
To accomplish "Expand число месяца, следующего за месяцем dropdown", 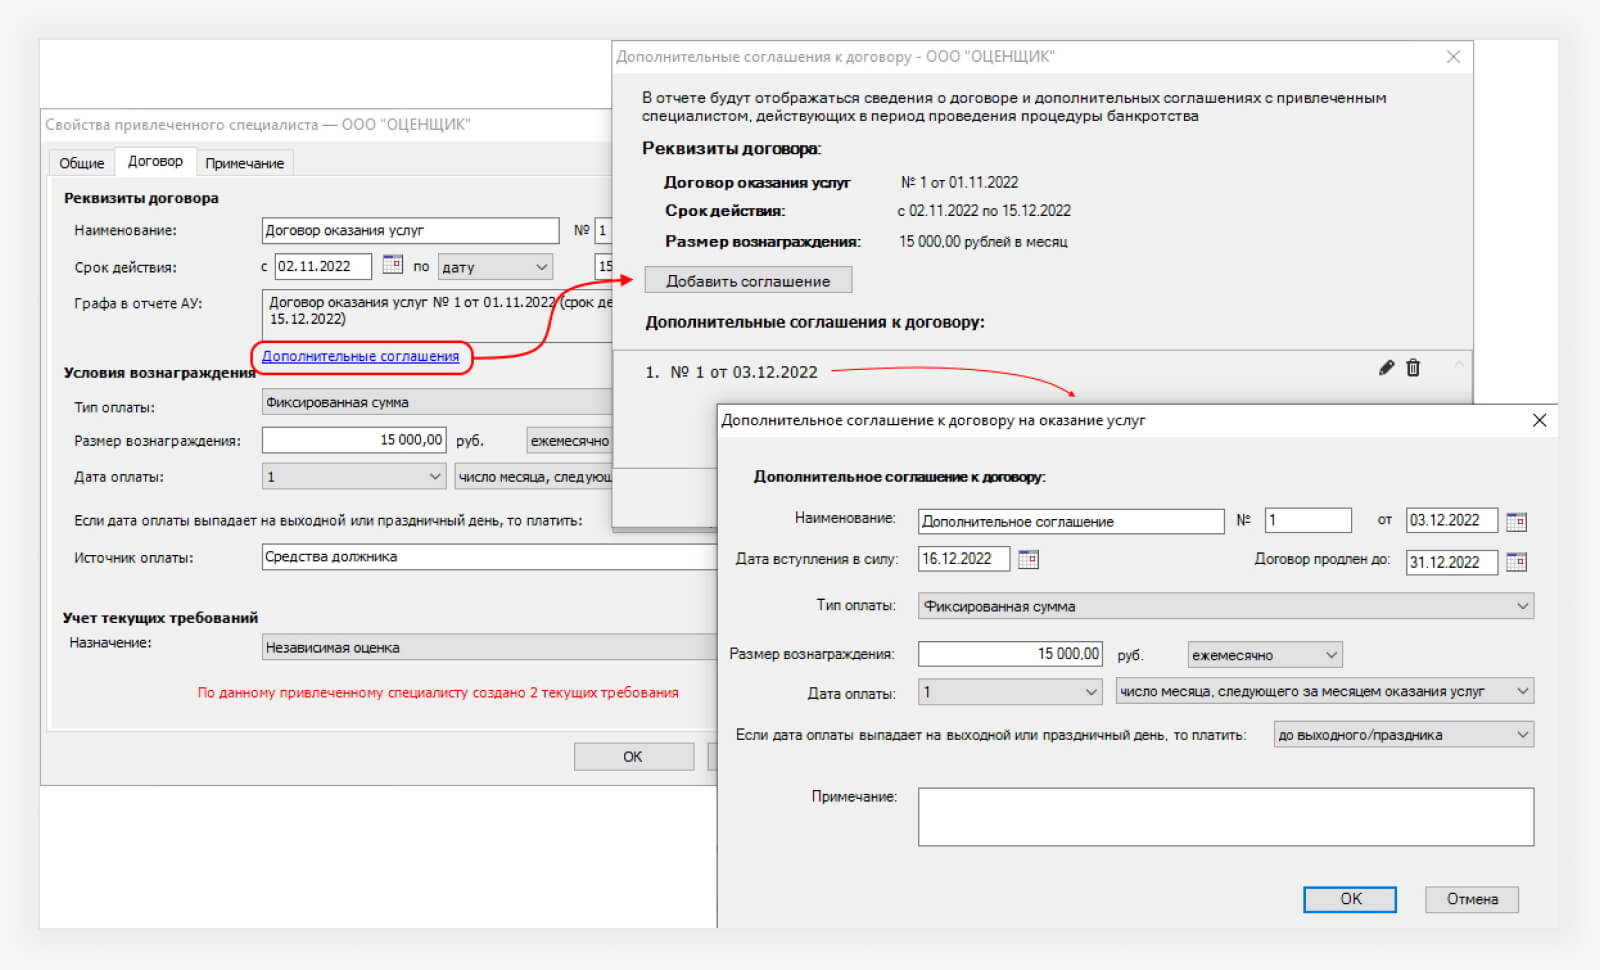I will tap(1324, 691).
